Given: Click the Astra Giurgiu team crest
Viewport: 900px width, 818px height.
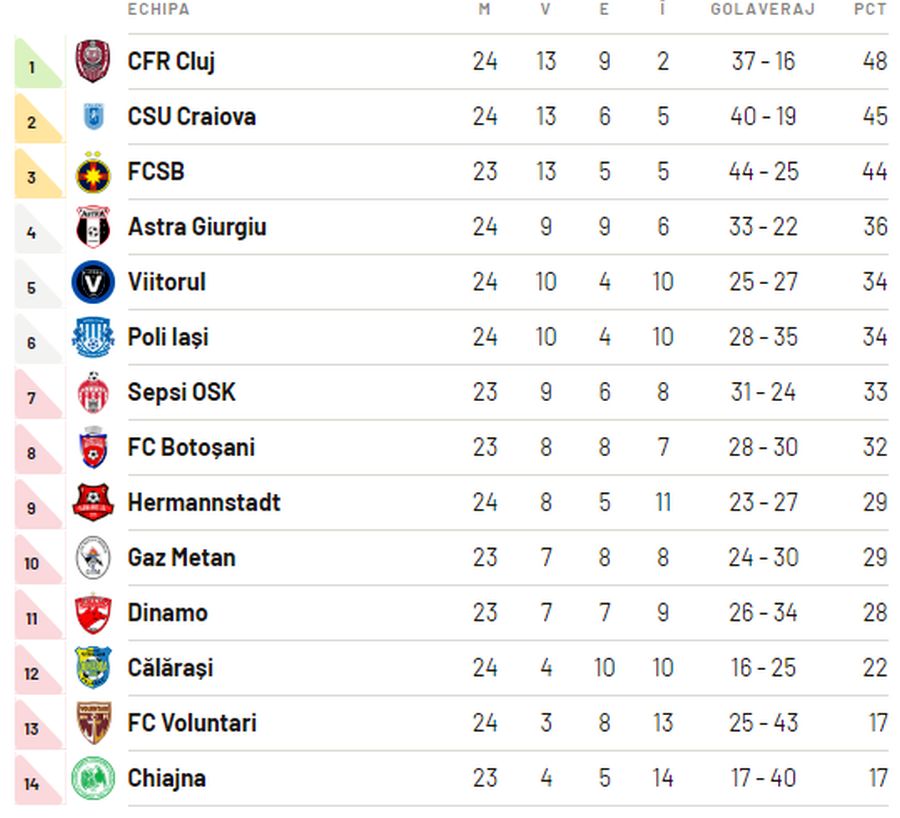Looking at the screenshot, I should [93, 227].
